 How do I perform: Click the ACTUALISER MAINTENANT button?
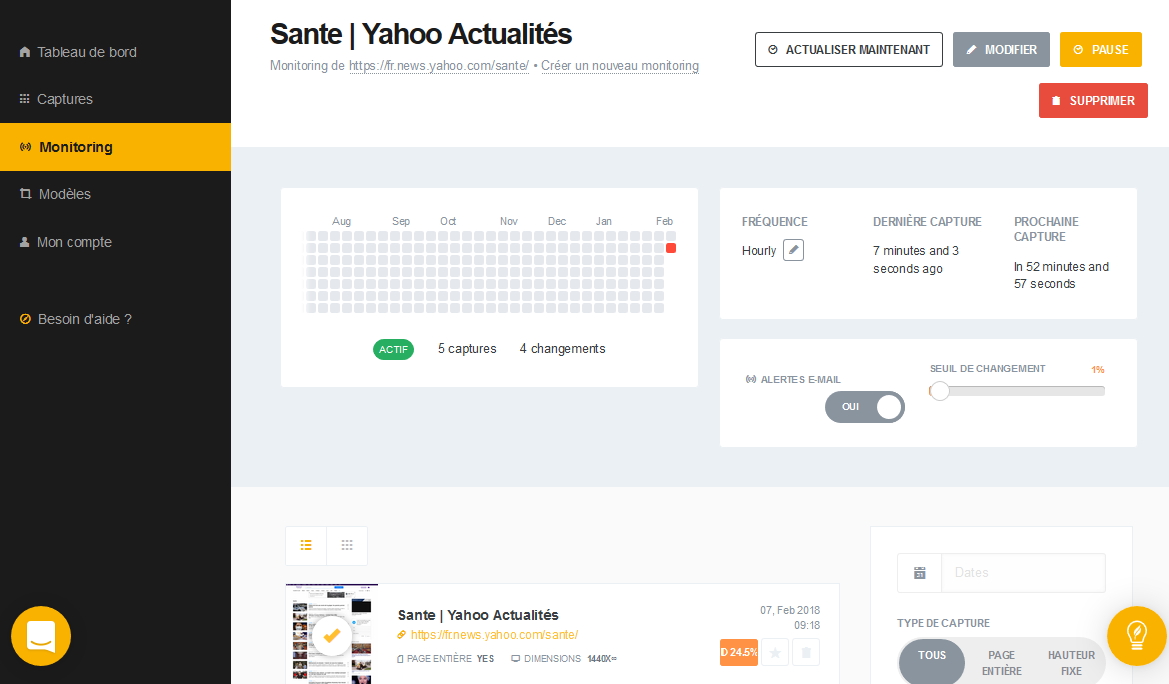coord(848,50)
